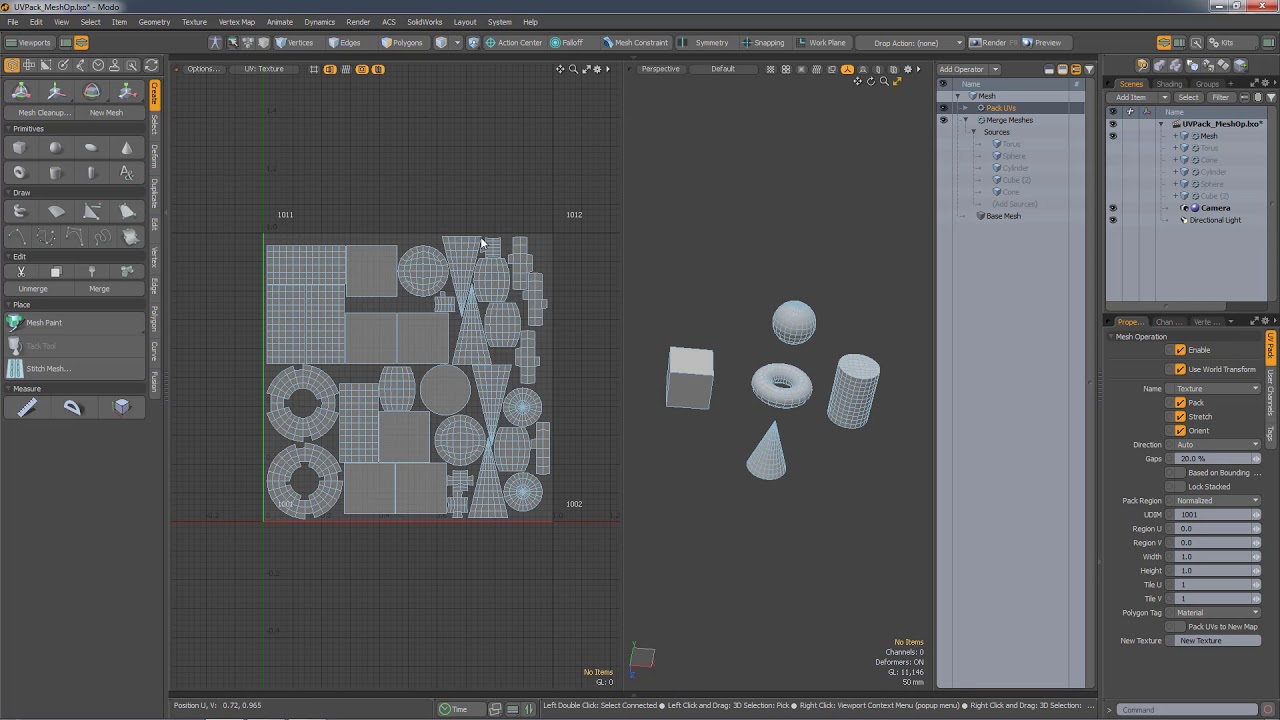The image size is (1280, 720).
Task: Toggle the Enable checkbox
Action: [1180, 350]
